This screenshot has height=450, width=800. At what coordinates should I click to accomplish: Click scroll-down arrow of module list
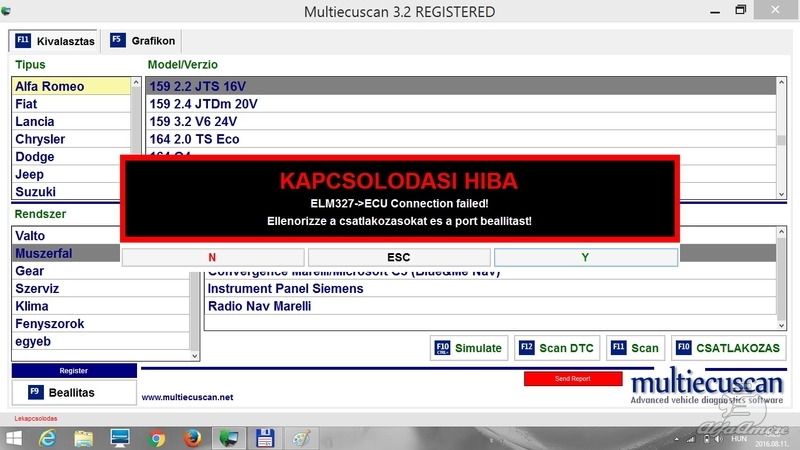[x=781, y=325]
